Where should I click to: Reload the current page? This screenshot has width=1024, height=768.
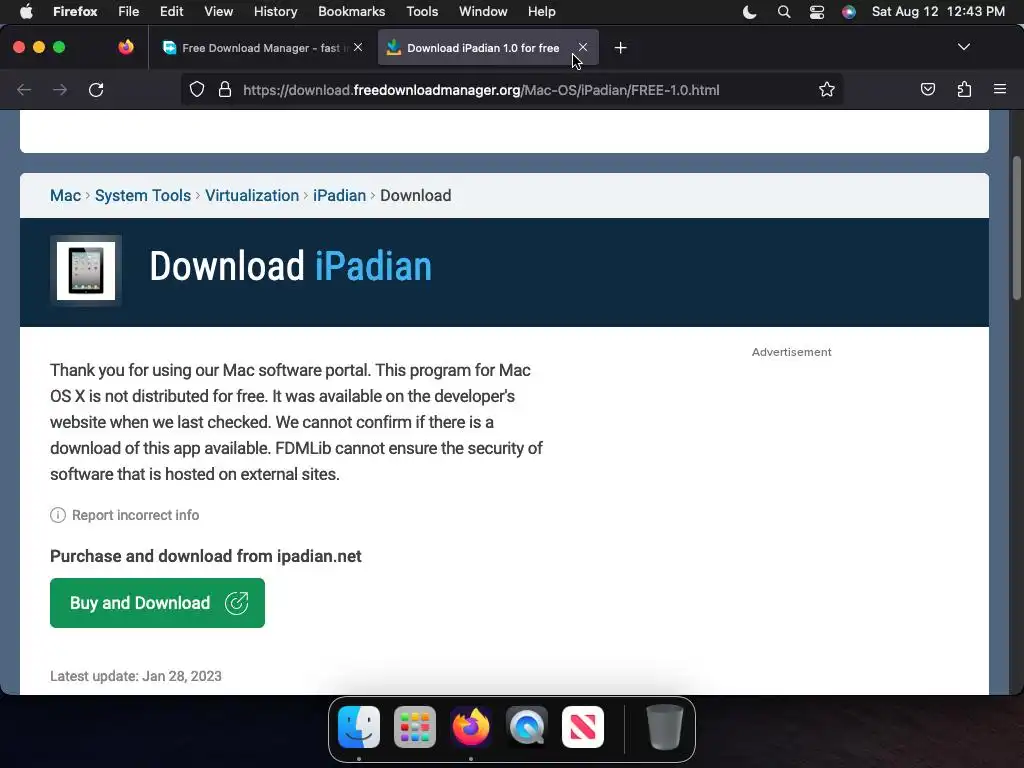point(96,89)
